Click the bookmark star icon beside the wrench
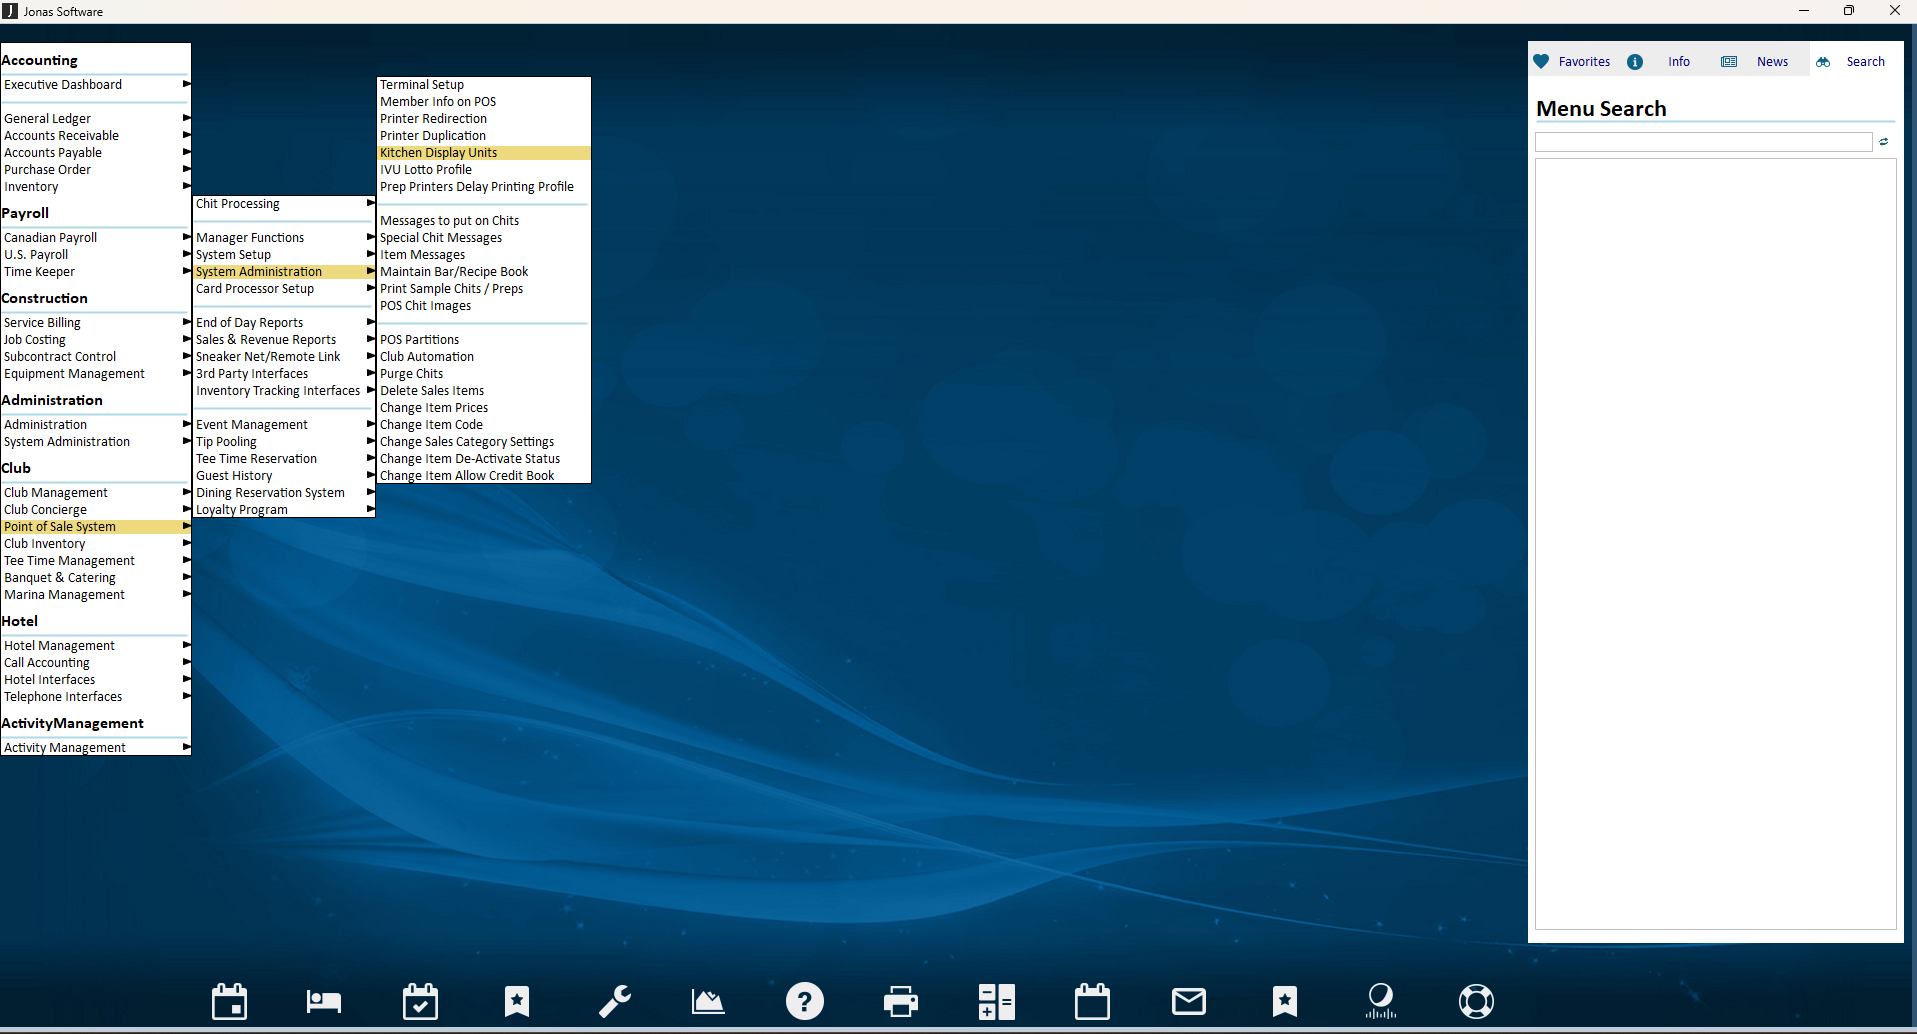 tap(517, 1001)
